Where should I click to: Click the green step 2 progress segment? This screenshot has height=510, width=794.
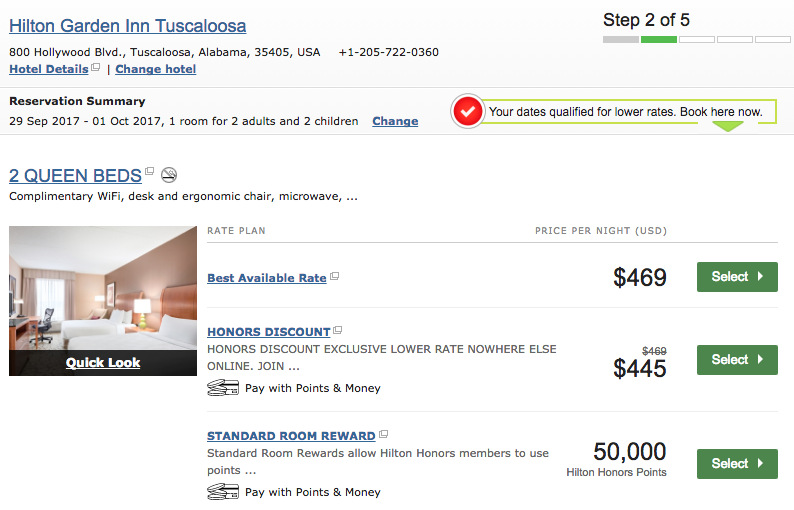pos(659,40)
